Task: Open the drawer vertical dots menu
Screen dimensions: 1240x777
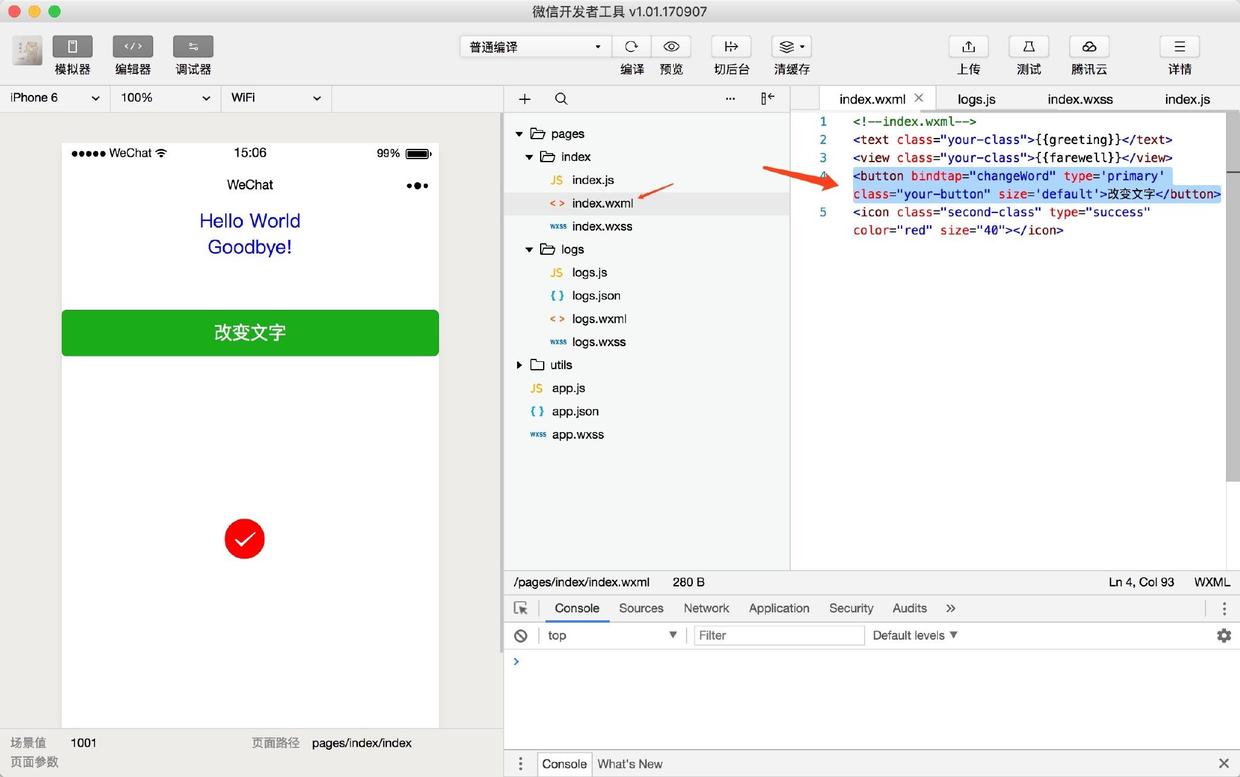Action: [x=520, y=764]
